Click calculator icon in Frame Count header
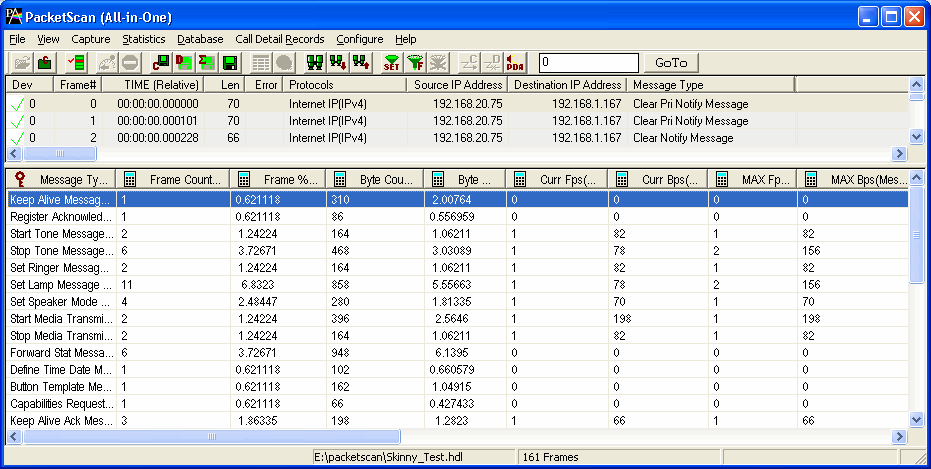Image resolution: width=931 pixels, height=469 pixels. [129, 179]
